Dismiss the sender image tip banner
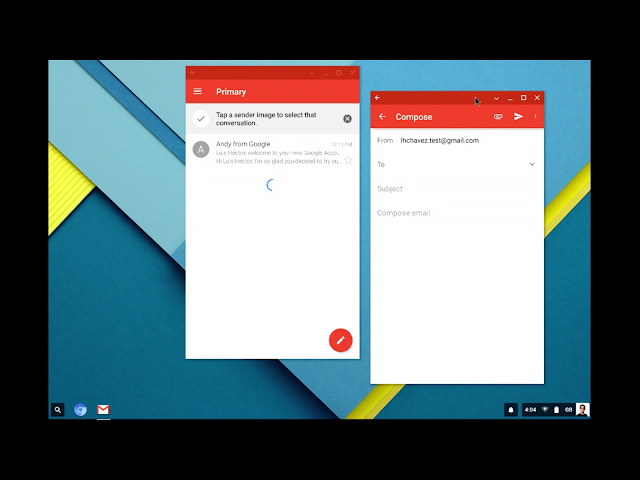 pos(347,119)
